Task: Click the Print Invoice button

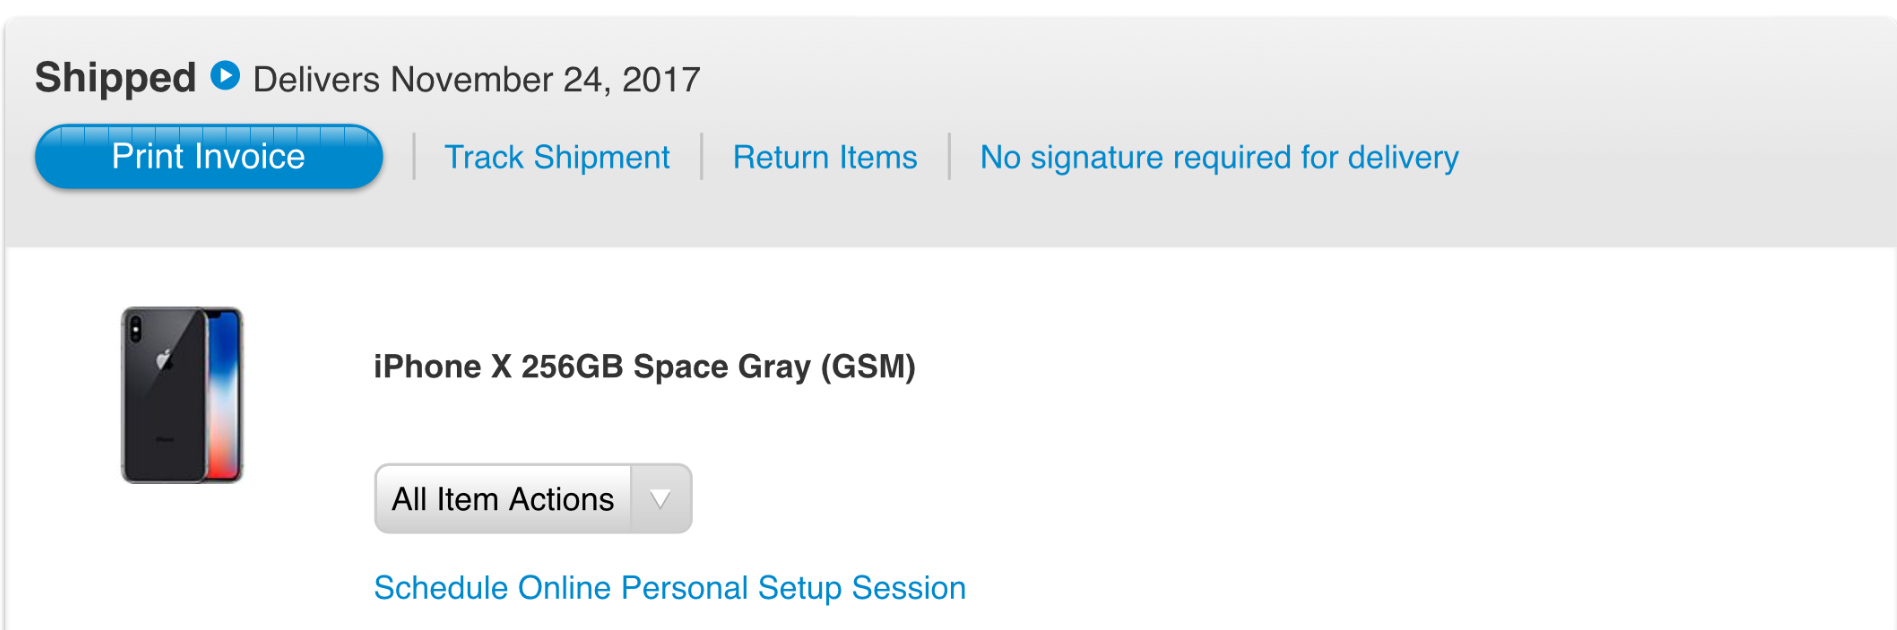Action: point(209,157)
